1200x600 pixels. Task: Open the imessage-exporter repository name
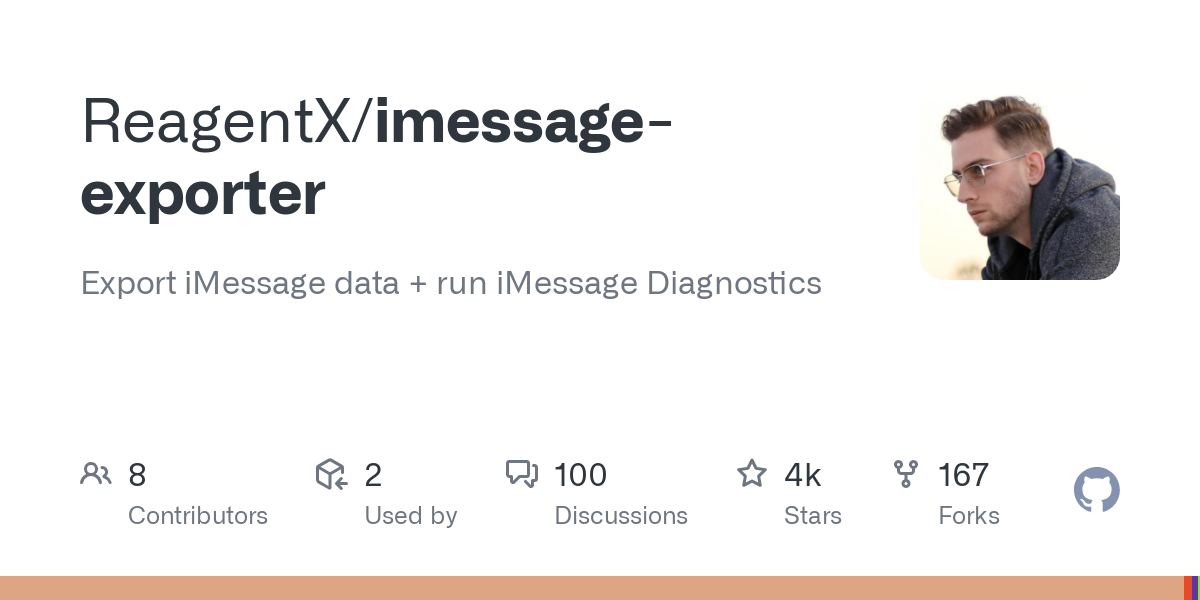point(375,158)
